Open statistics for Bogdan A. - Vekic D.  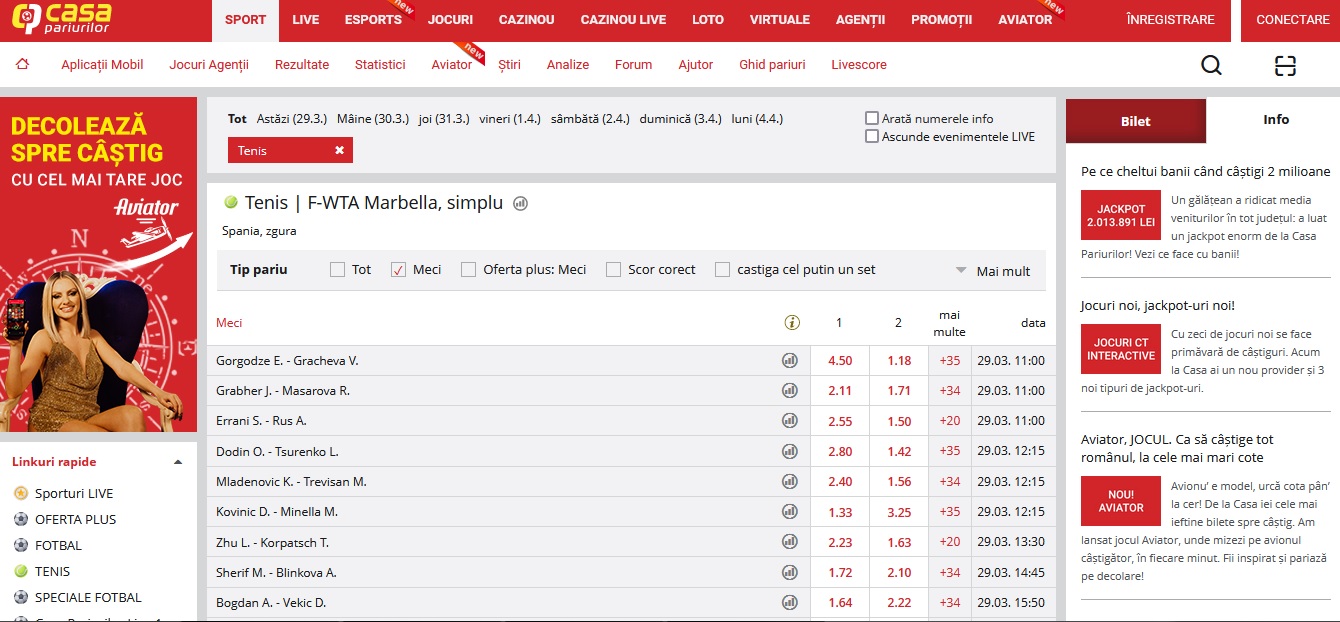coord(790,602)
